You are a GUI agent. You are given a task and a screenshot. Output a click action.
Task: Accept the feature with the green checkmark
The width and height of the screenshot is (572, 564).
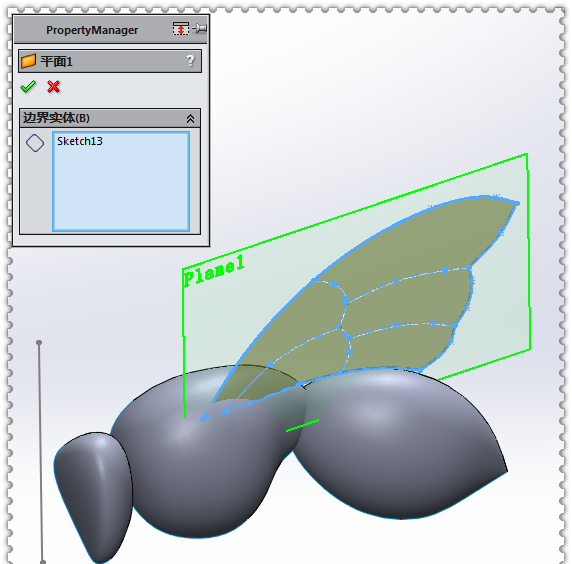pyautogui.click(x=28, y=87)
